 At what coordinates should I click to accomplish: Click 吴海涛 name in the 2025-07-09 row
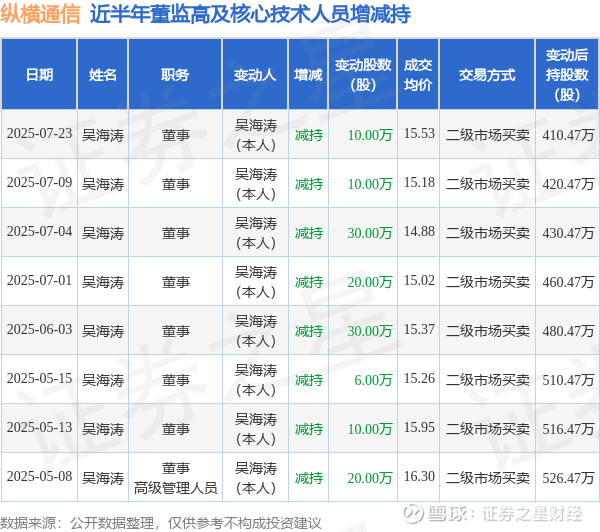click(103, 184)
